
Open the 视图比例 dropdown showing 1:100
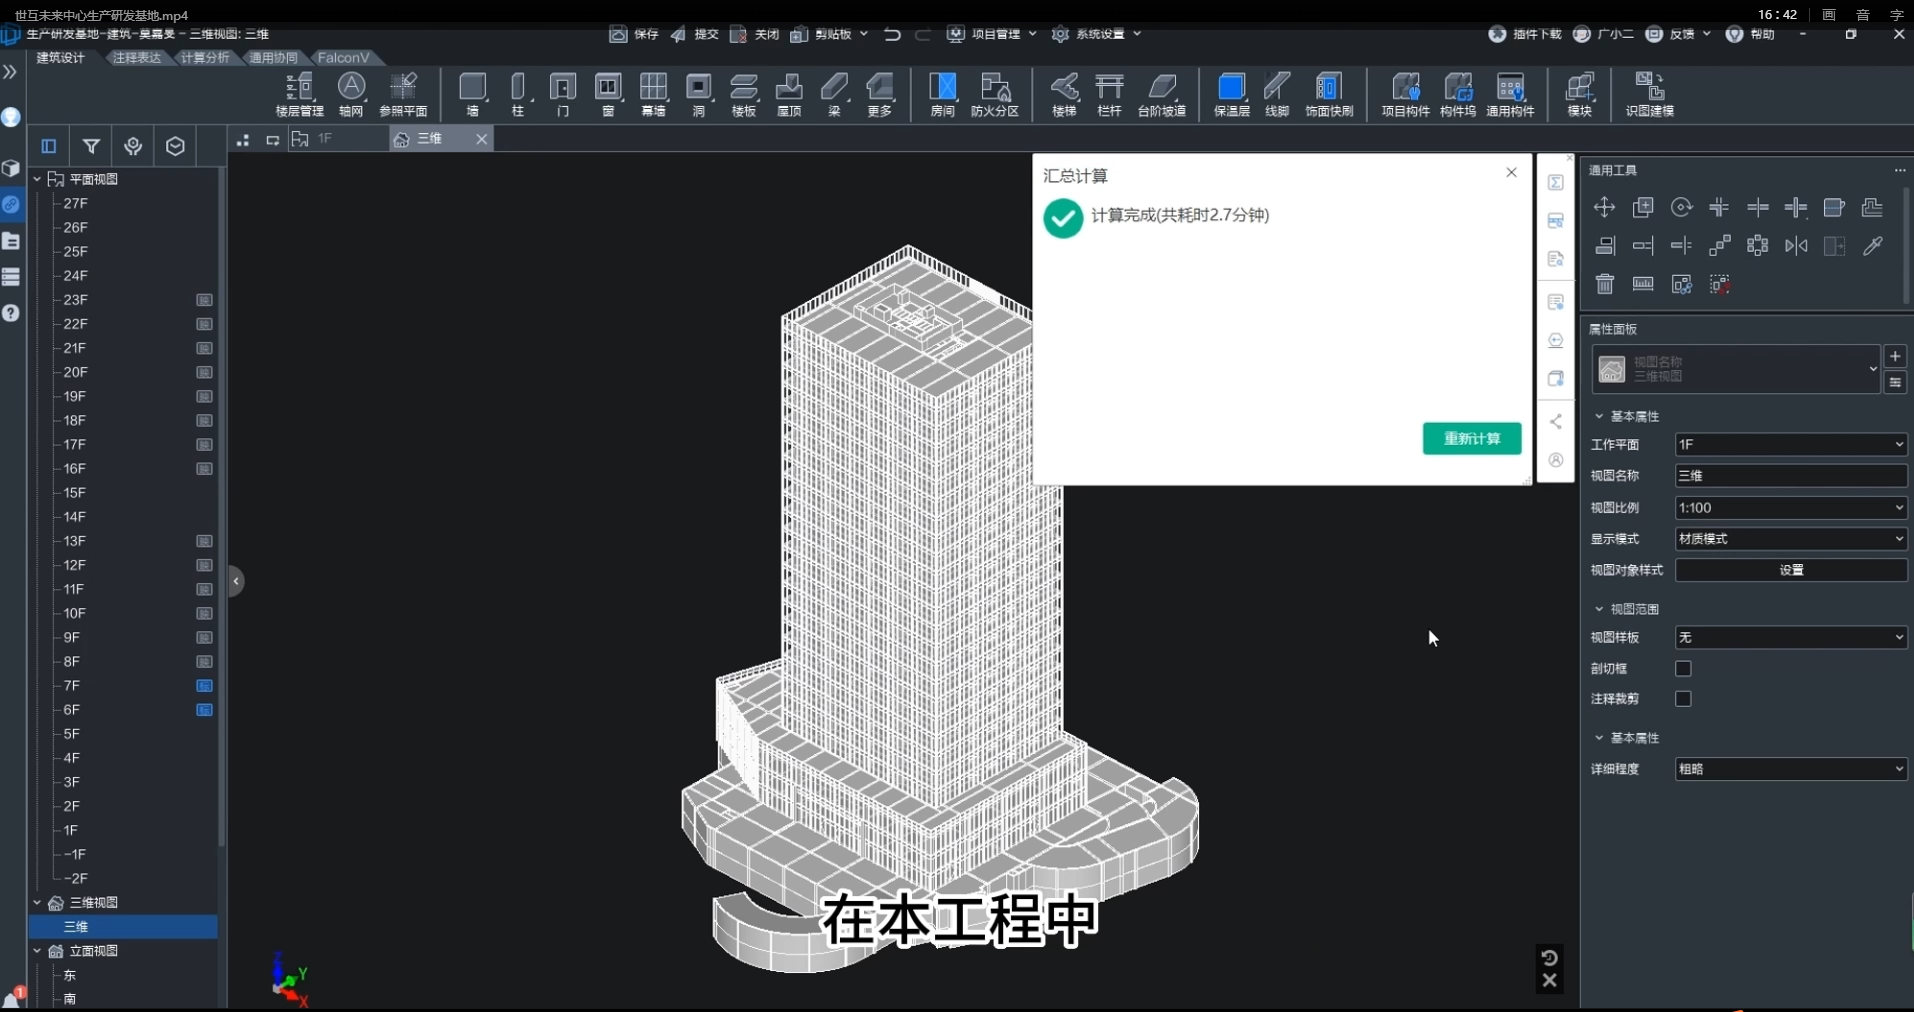(1789, 508)
